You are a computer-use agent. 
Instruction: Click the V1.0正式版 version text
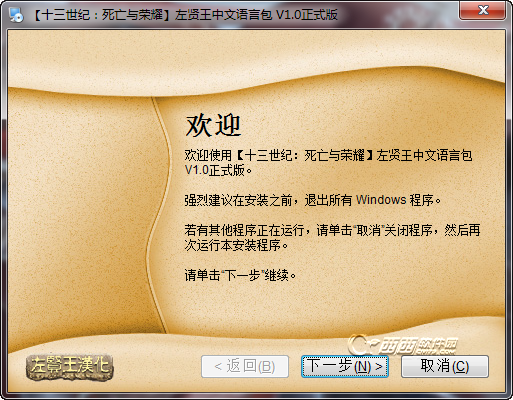pyautogui.click(x=218, y=170)
